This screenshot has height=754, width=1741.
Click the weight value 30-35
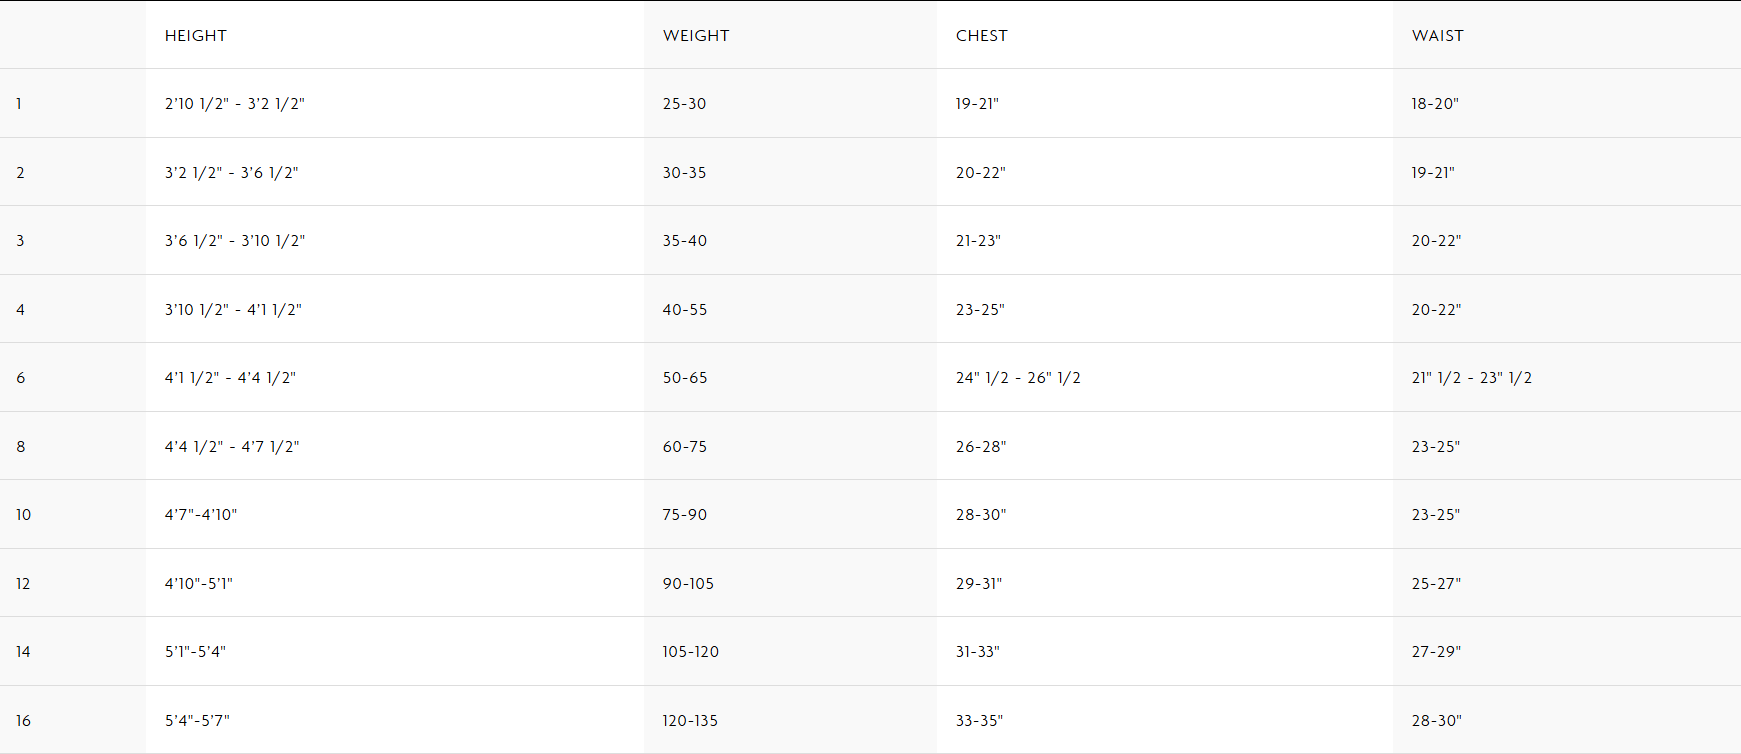click(684, 173)
